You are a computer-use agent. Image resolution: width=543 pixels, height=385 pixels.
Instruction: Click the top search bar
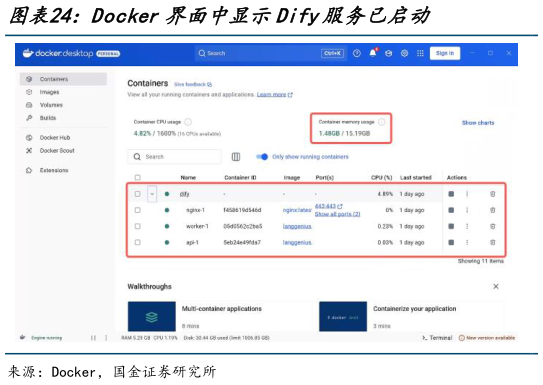(x=271, y=53)
